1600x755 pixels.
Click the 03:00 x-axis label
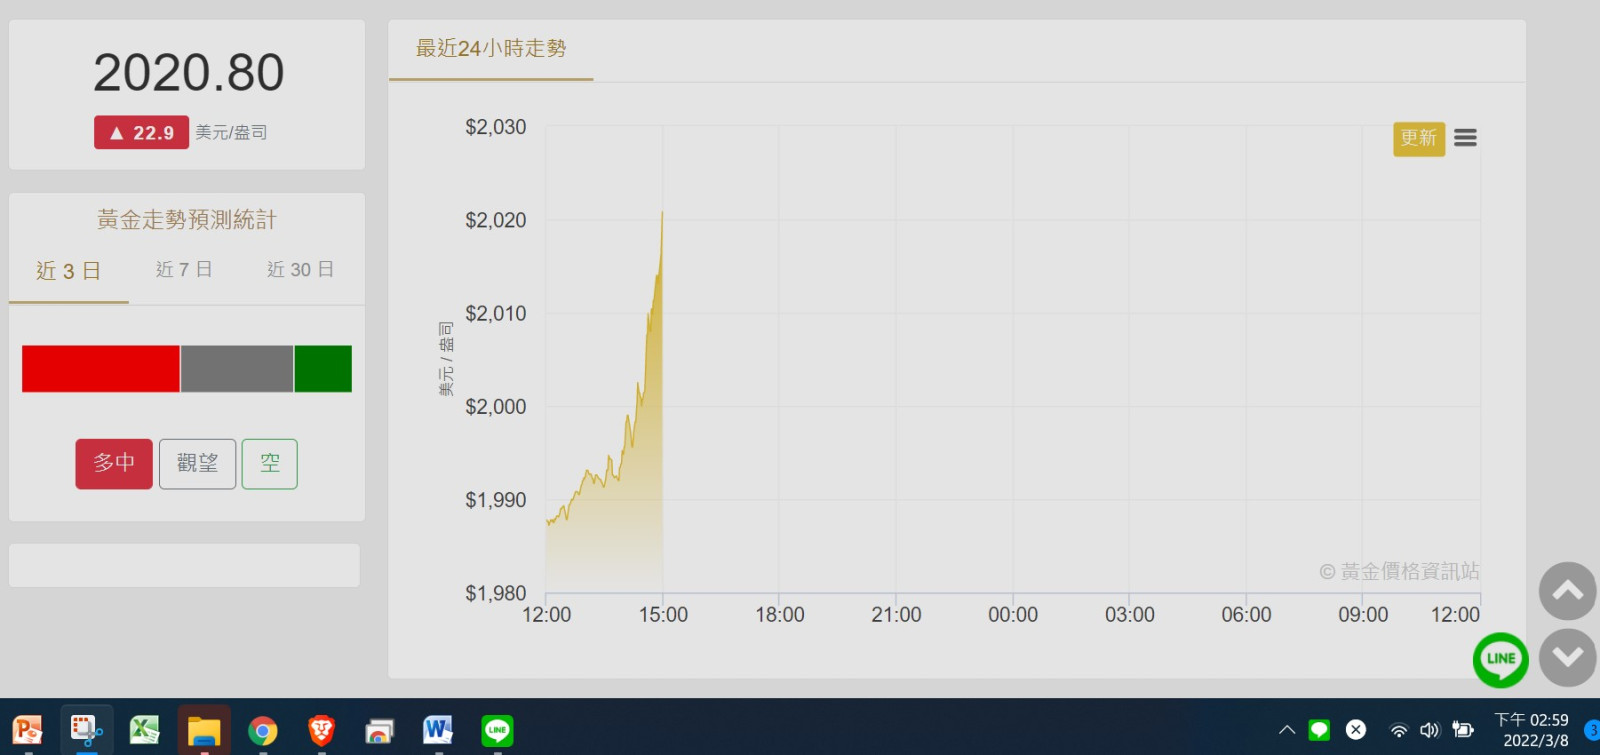pos(1130,615)
